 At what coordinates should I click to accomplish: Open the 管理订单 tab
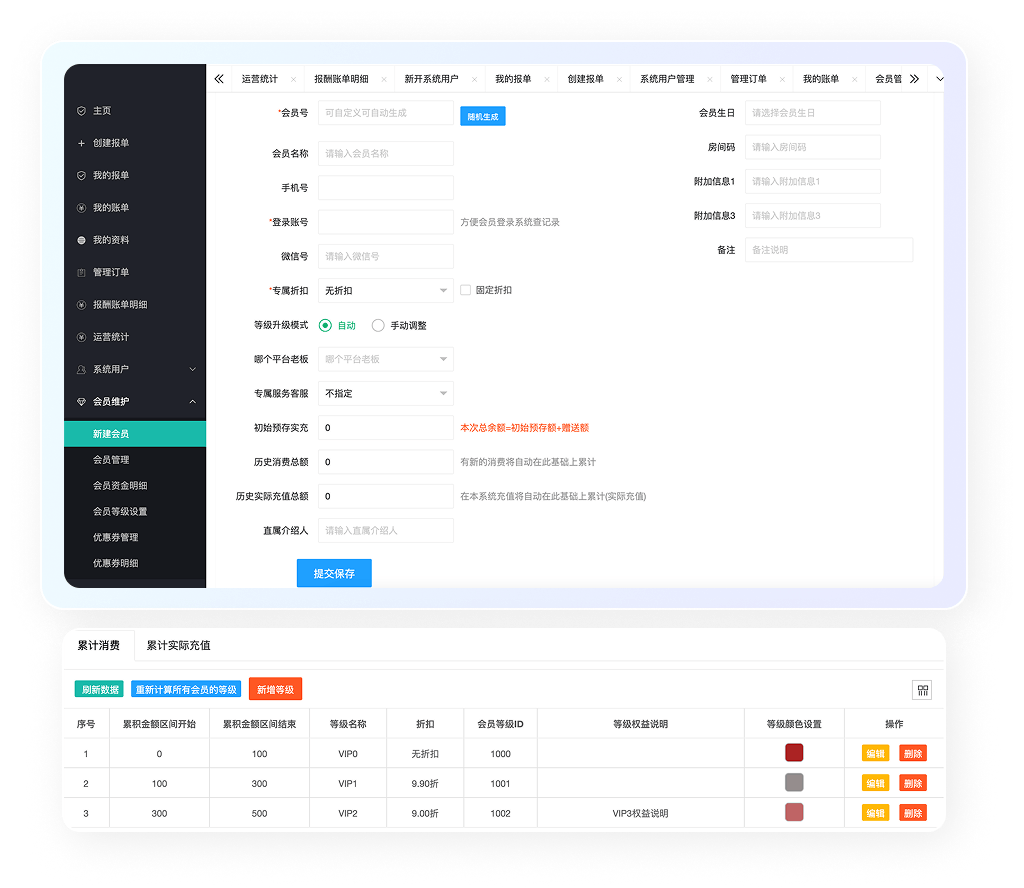pos(748,79)
